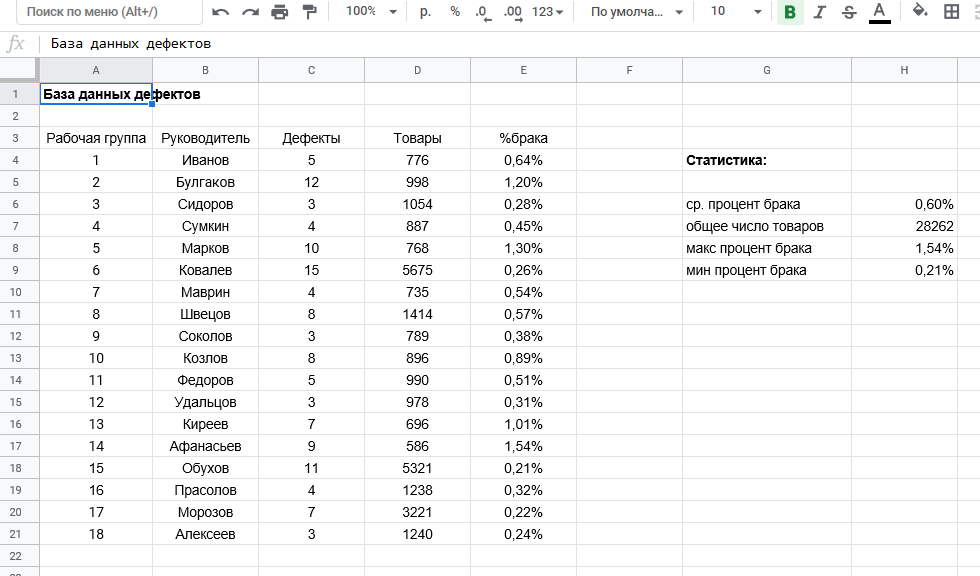
Task: Select column E header
Action: click(x=523, y=71)
